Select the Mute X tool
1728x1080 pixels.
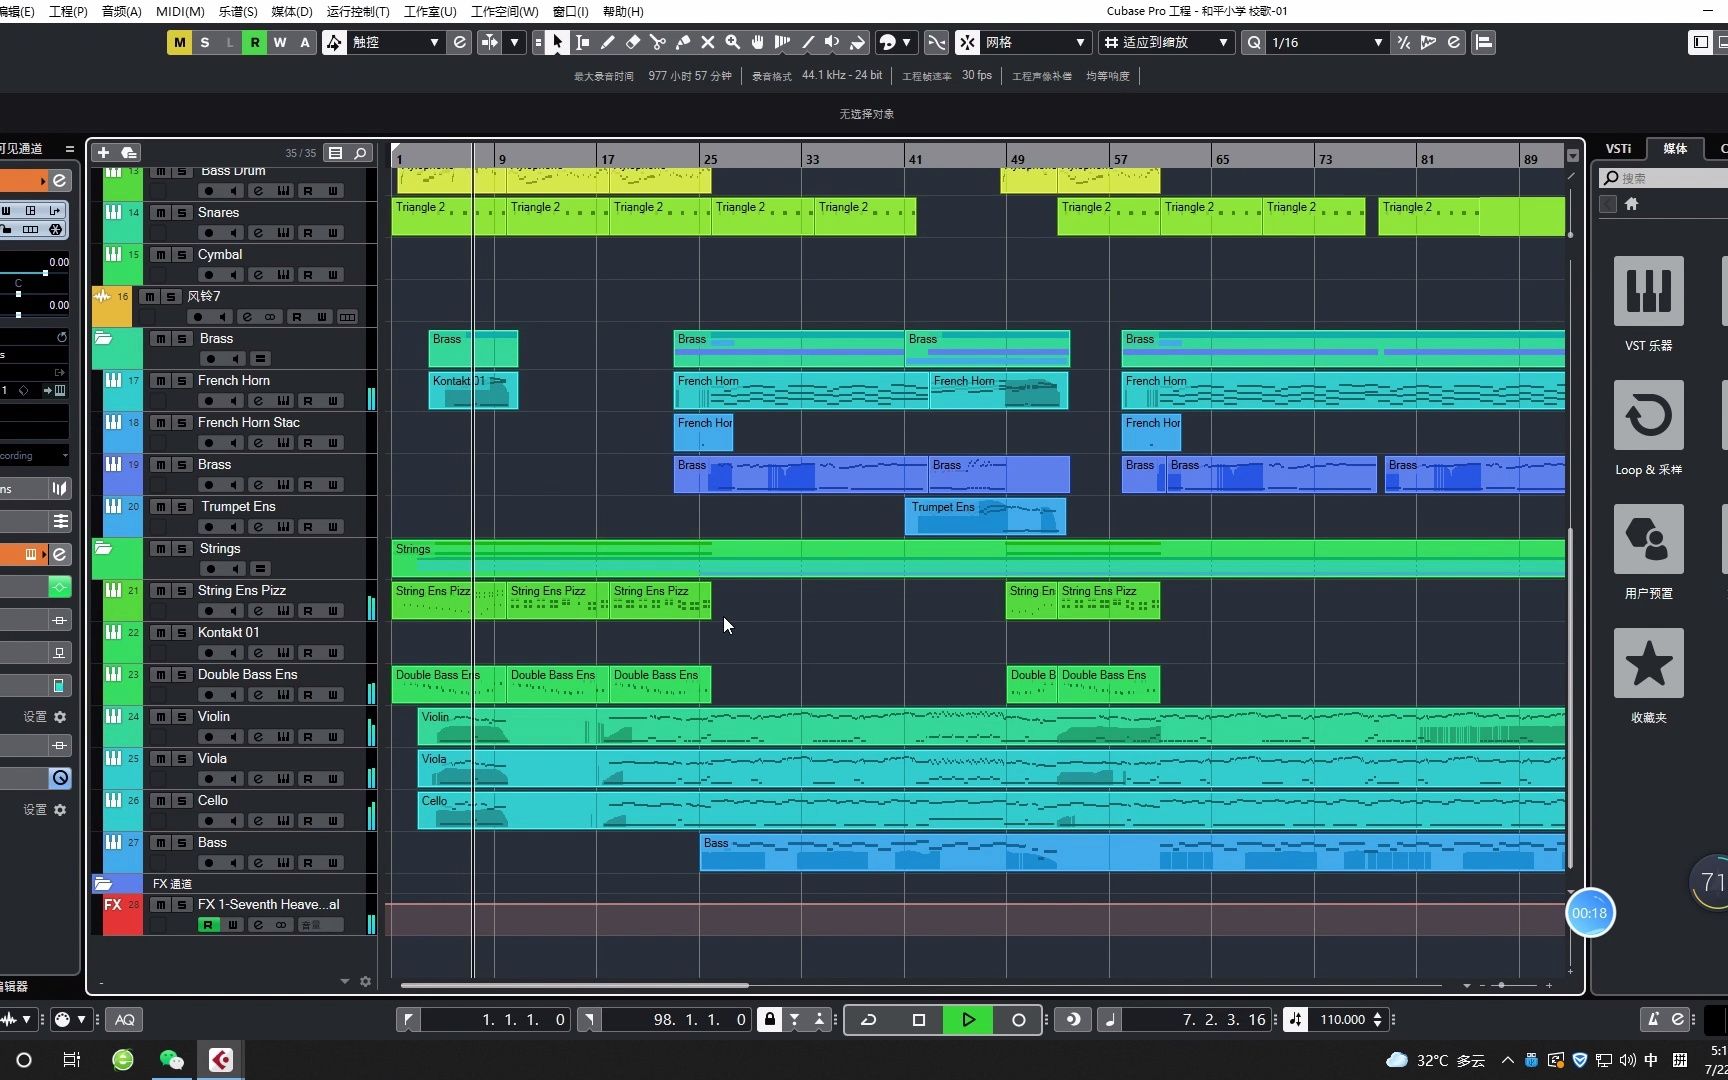(x=708, y=42)
